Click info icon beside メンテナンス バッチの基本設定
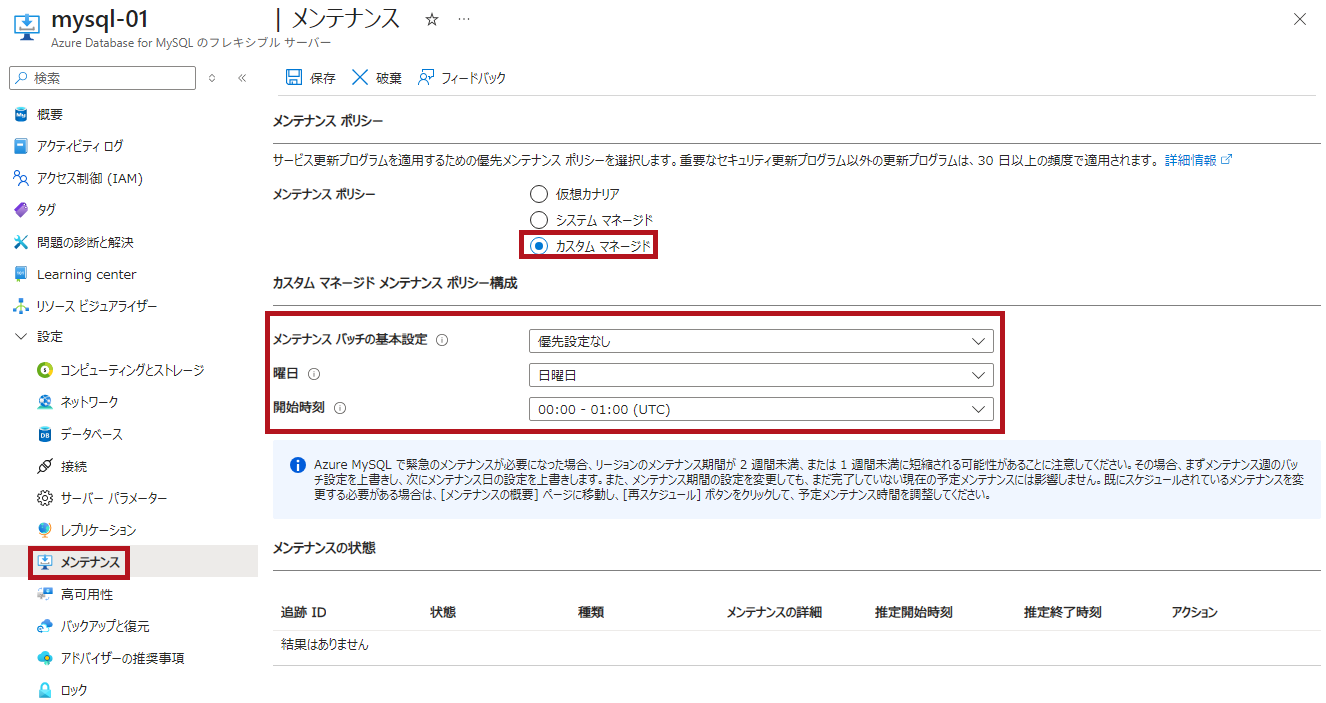This screenshot has height=703, width=1326. point(442,340)
